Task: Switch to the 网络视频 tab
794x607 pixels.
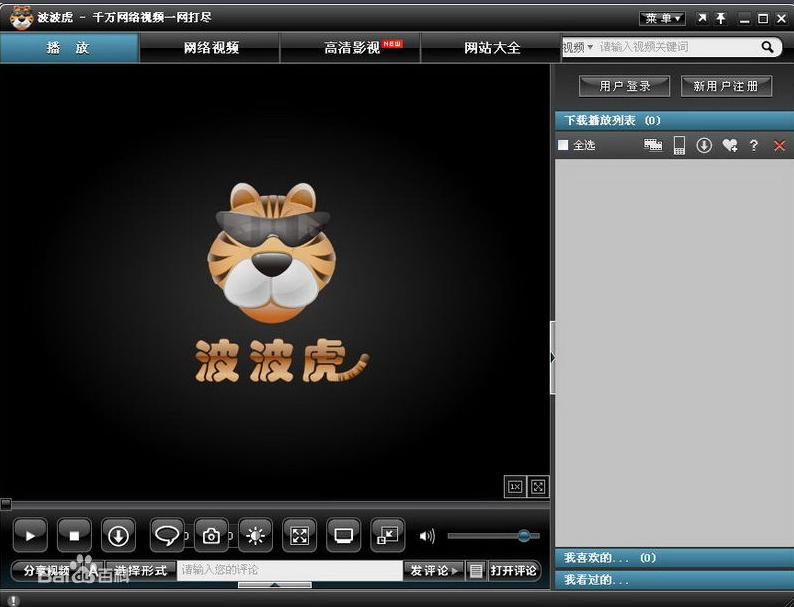Action: [211, 48]
